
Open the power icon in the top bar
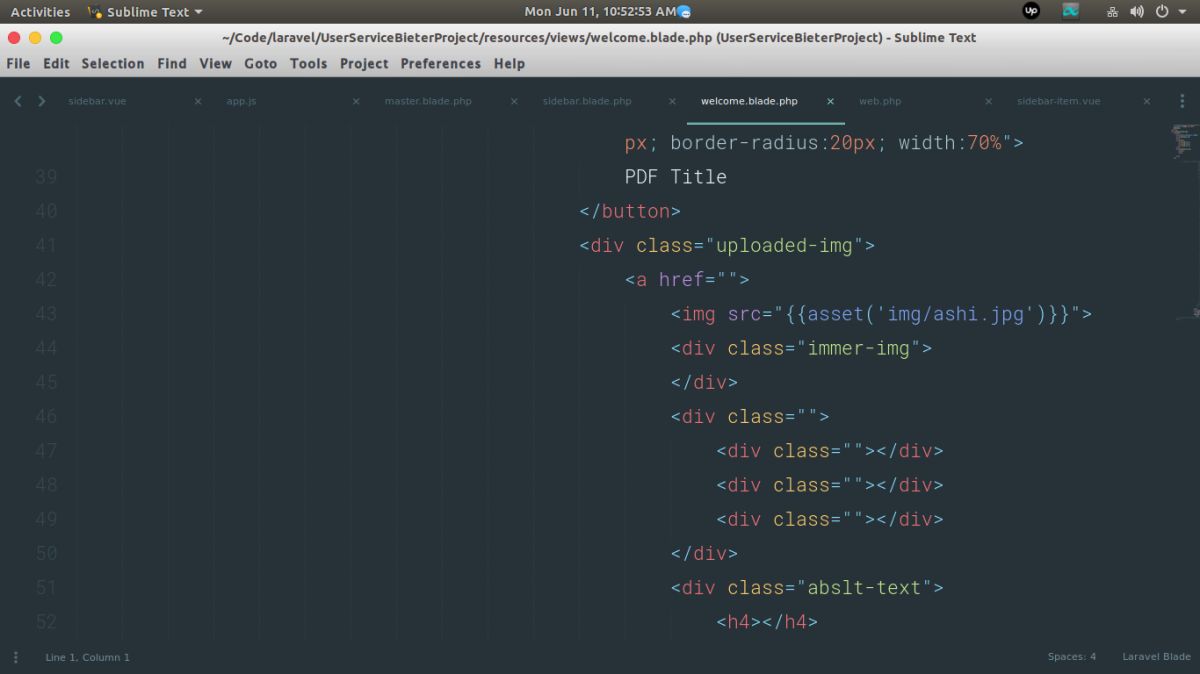[x=1162, y=12]
